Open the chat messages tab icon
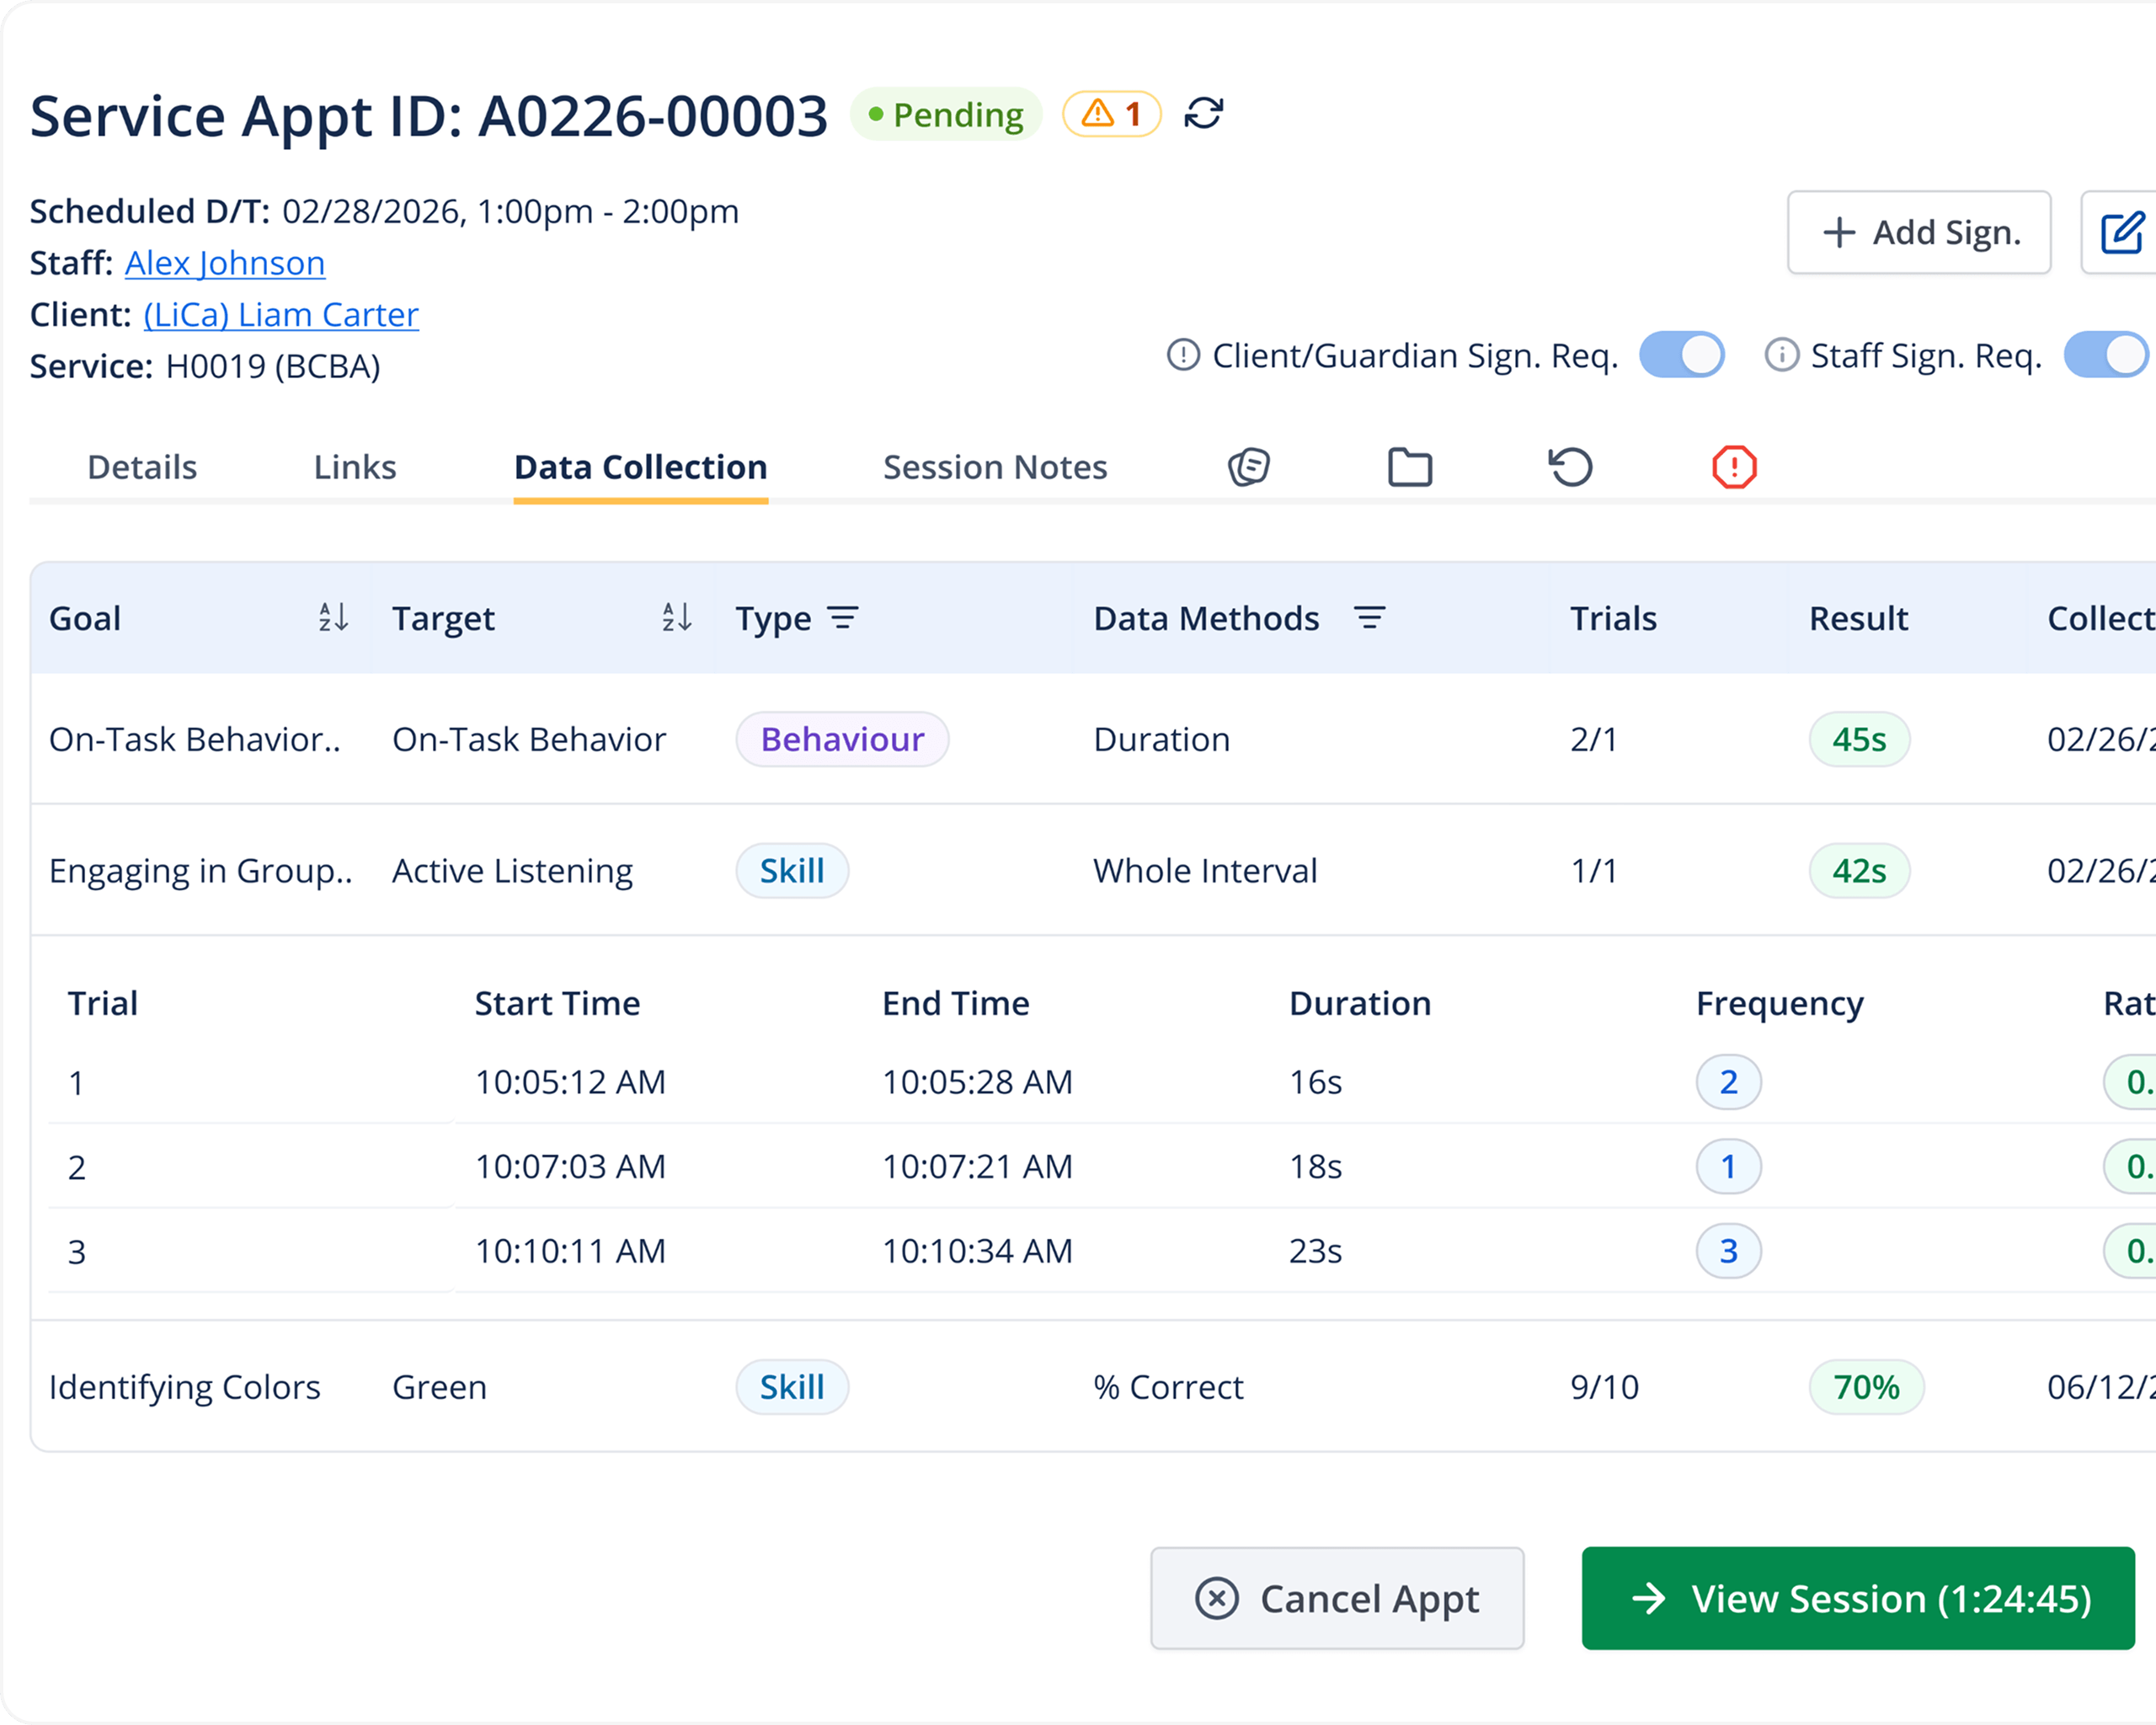The width and height of the screenshot is (2156, 1725). pos(1249,467)
